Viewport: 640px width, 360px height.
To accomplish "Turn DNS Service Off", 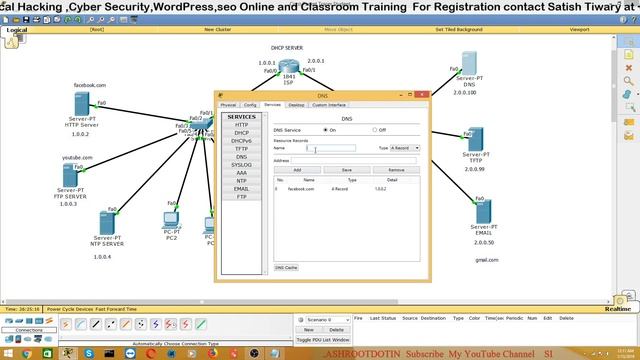I will 374,130.
